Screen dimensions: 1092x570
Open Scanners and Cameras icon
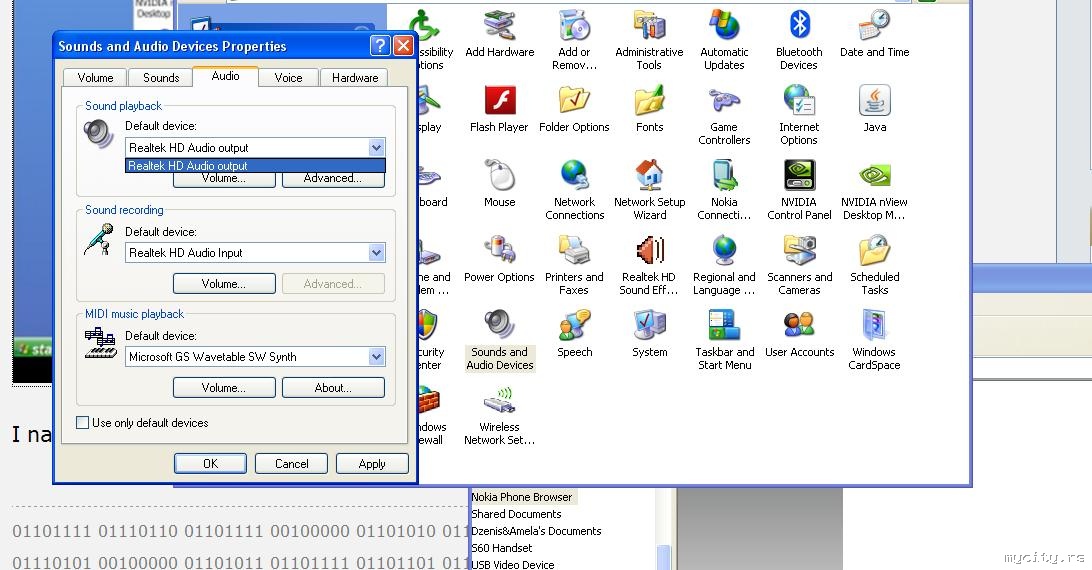(800, 265)
